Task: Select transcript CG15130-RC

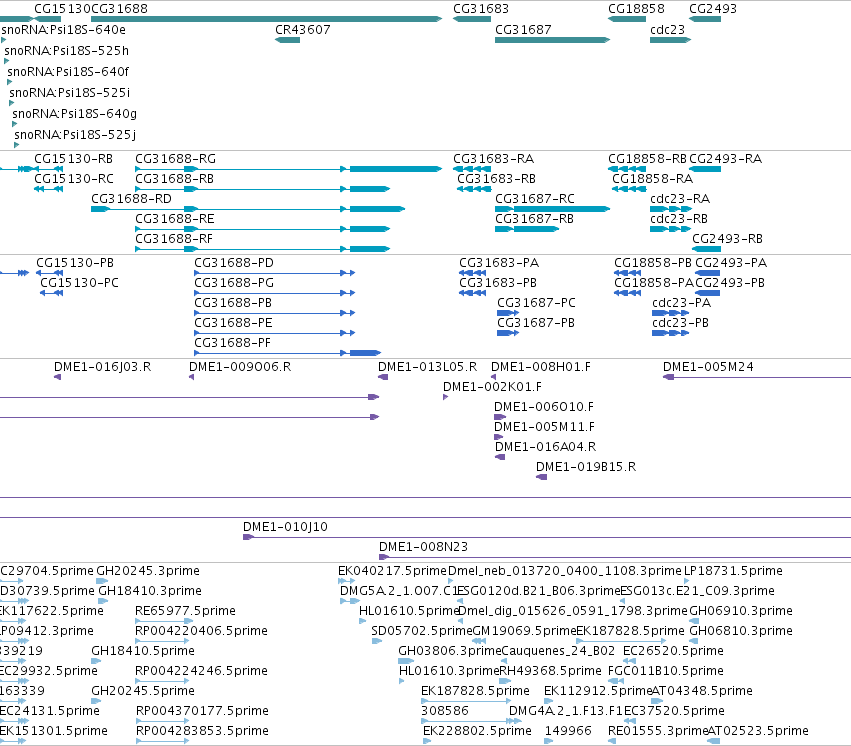Action: tap(48, 189)
